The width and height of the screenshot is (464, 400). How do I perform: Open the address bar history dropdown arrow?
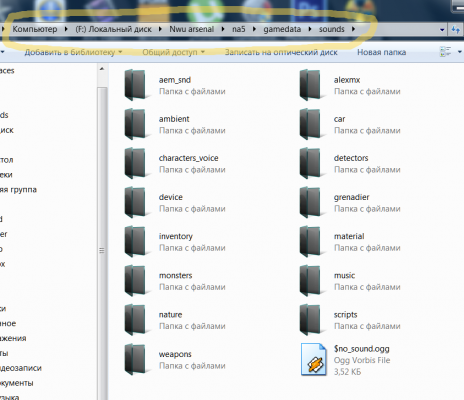[x=442, y=30]
